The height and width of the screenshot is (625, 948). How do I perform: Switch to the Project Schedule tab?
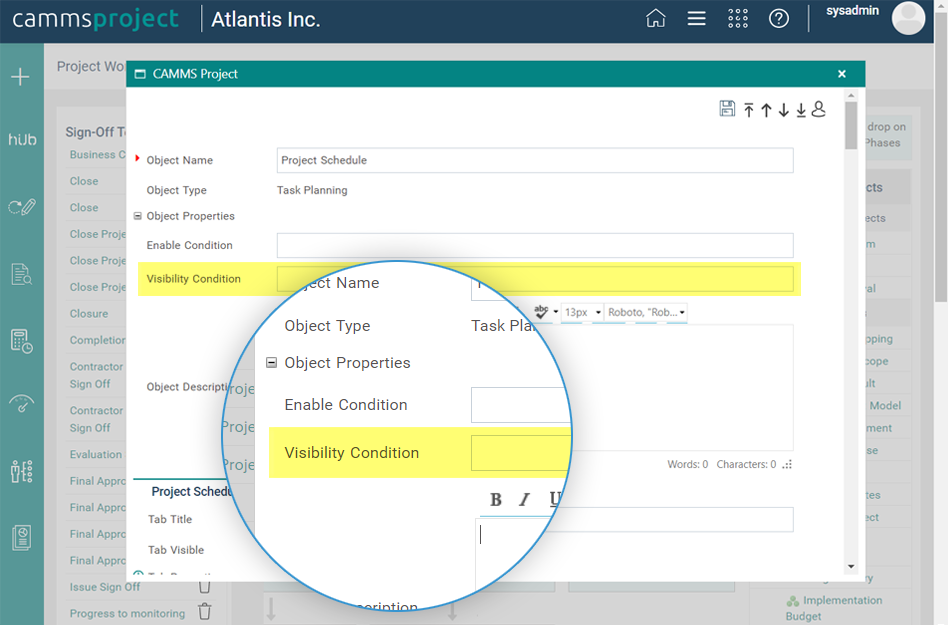(x=191, y=491)
